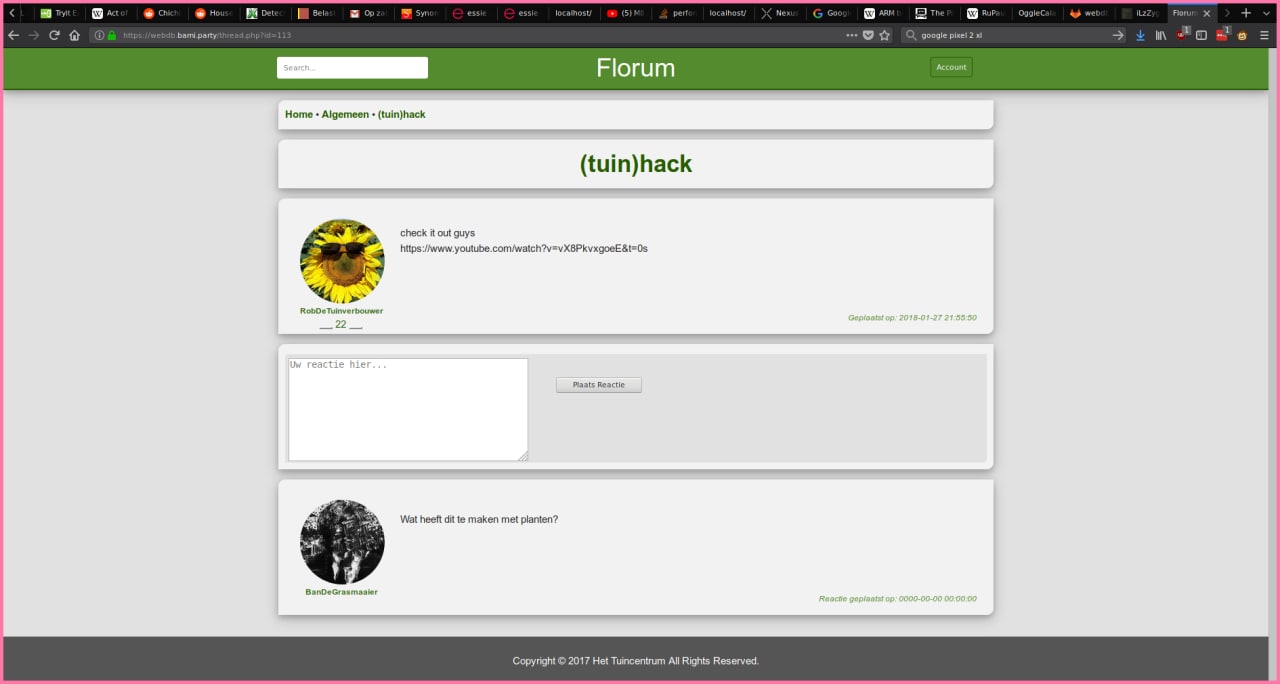Click RobDeTuinverbouwer's sunflower avatar

point(342,261)
